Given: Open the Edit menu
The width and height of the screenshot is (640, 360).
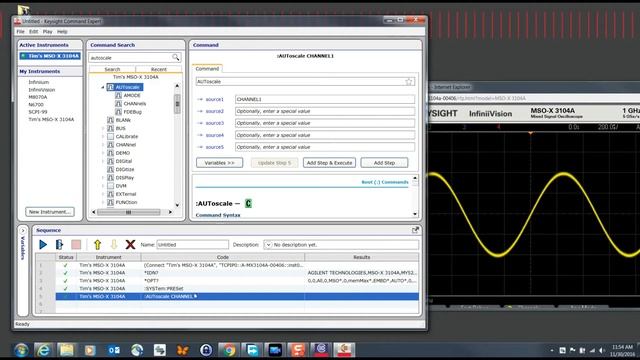Looking at the screenshot, I should tap(33, 31).
